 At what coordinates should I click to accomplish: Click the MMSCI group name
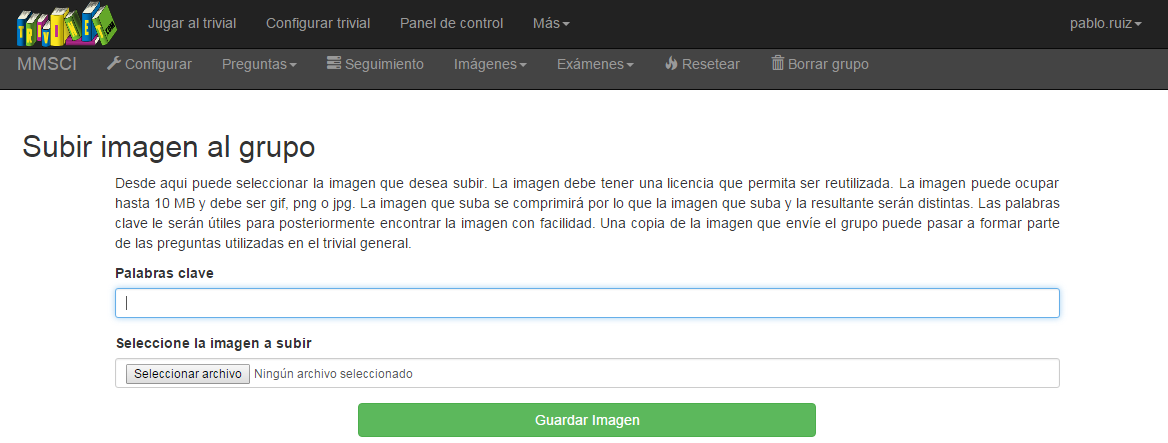(47, 64)
